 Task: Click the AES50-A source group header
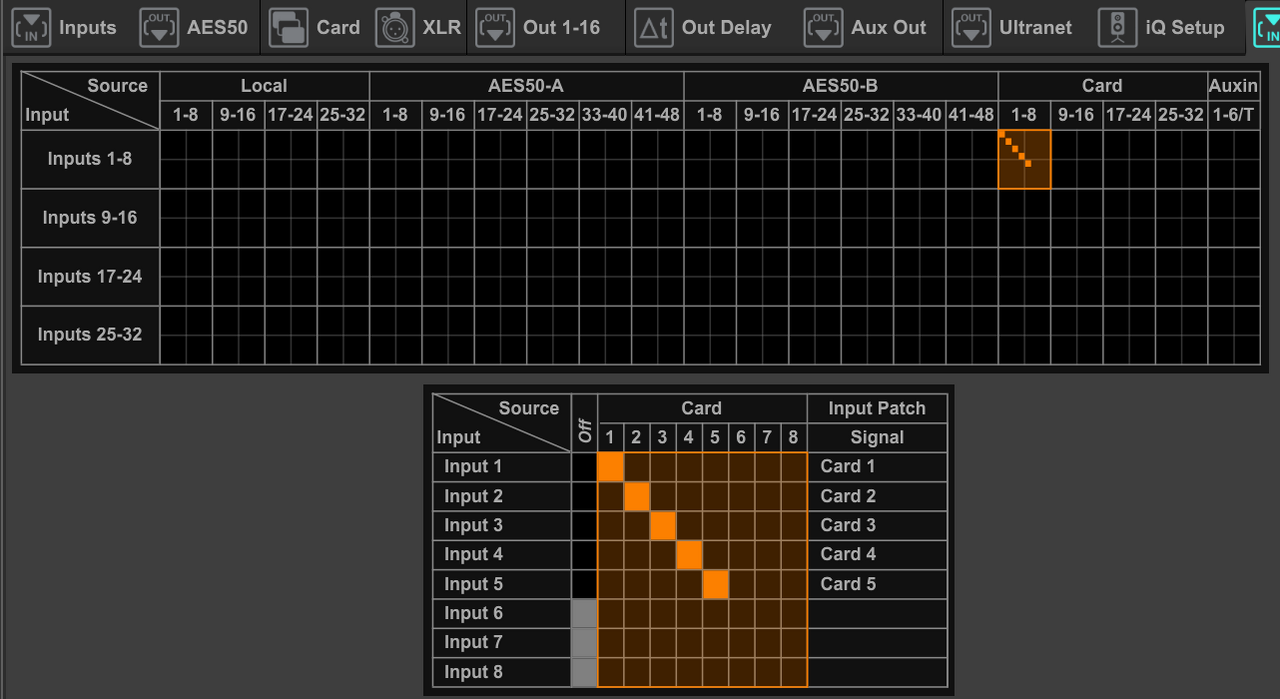(x=526, y=86)
